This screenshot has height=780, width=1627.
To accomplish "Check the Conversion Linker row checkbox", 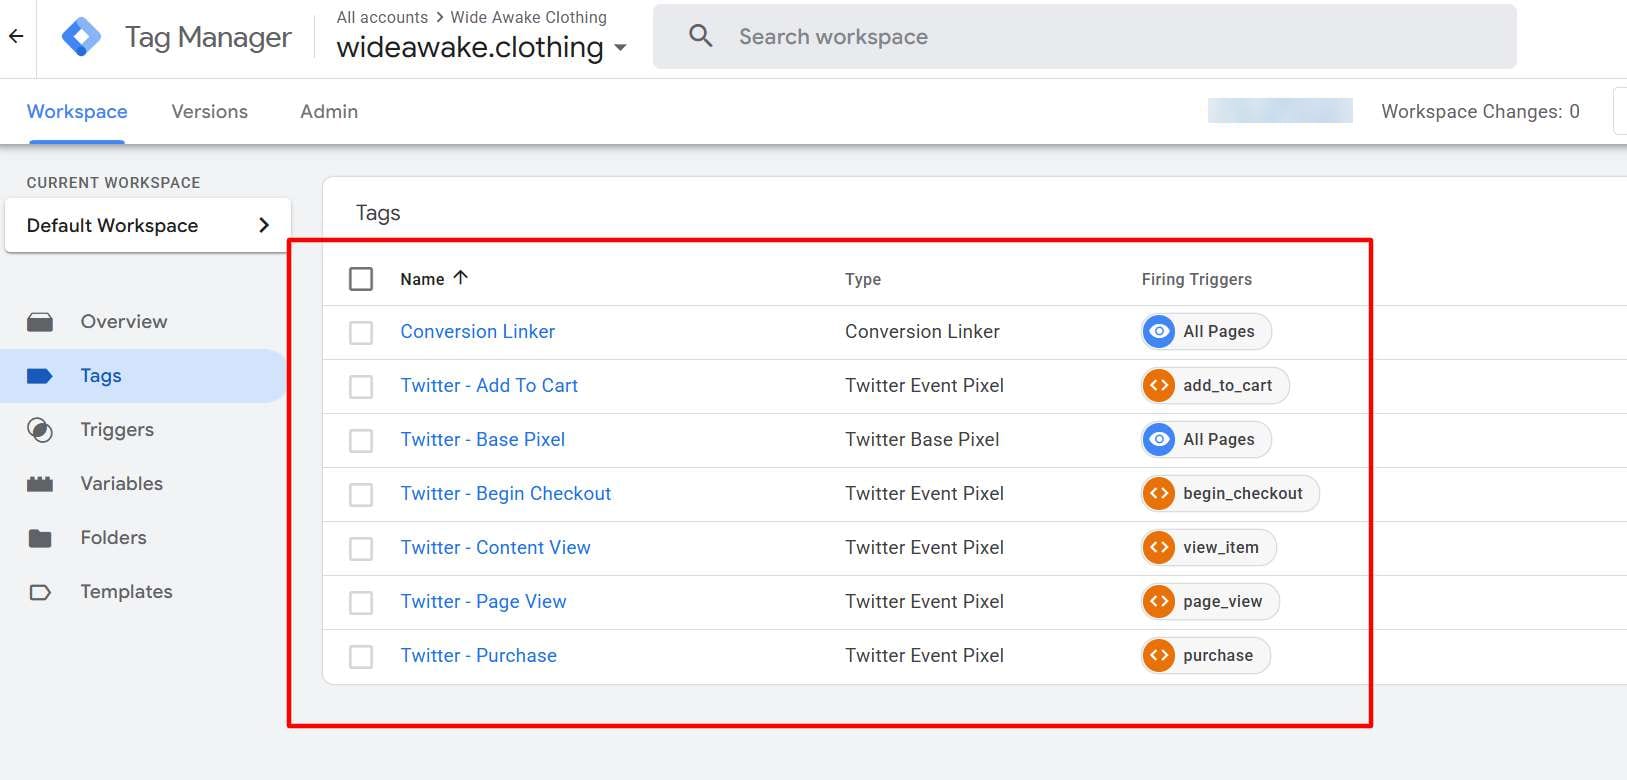I will tap(361, 332).
